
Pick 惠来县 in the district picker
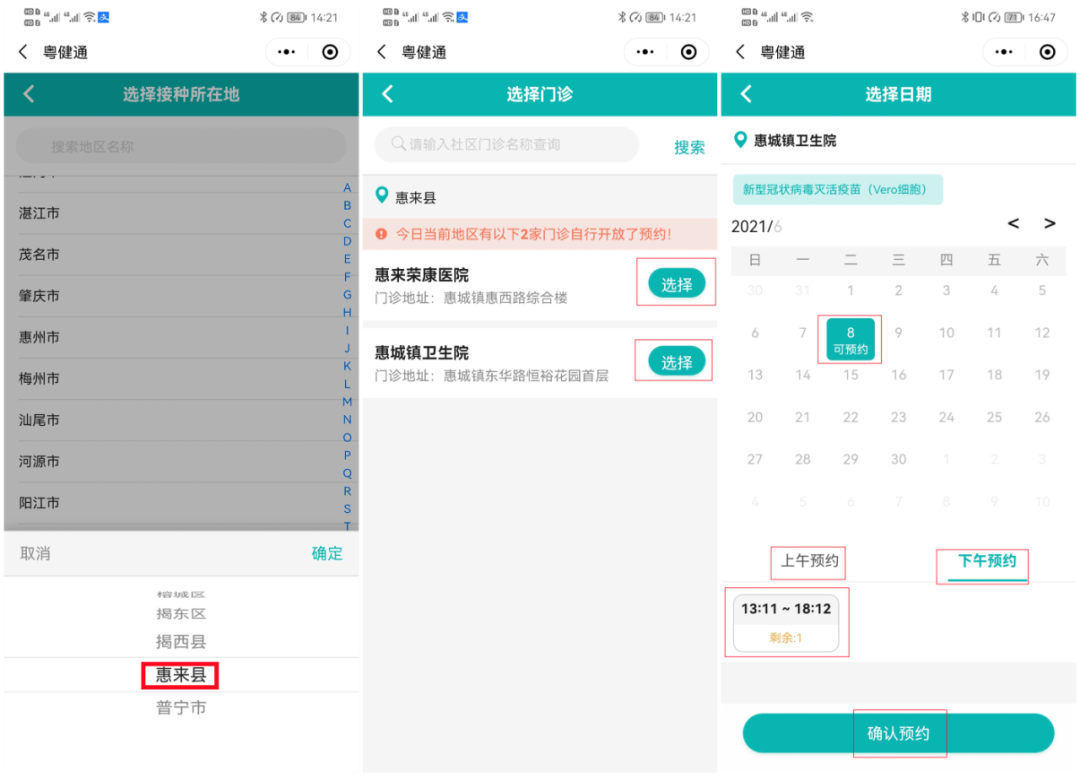tap(180, 675)
